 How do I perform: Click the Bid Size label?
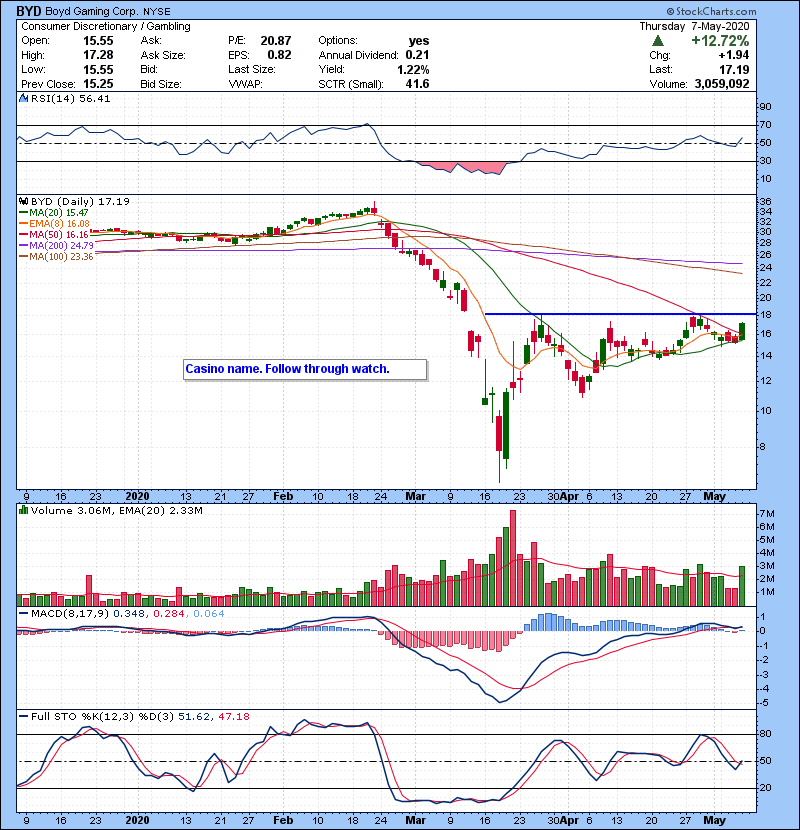161,84
